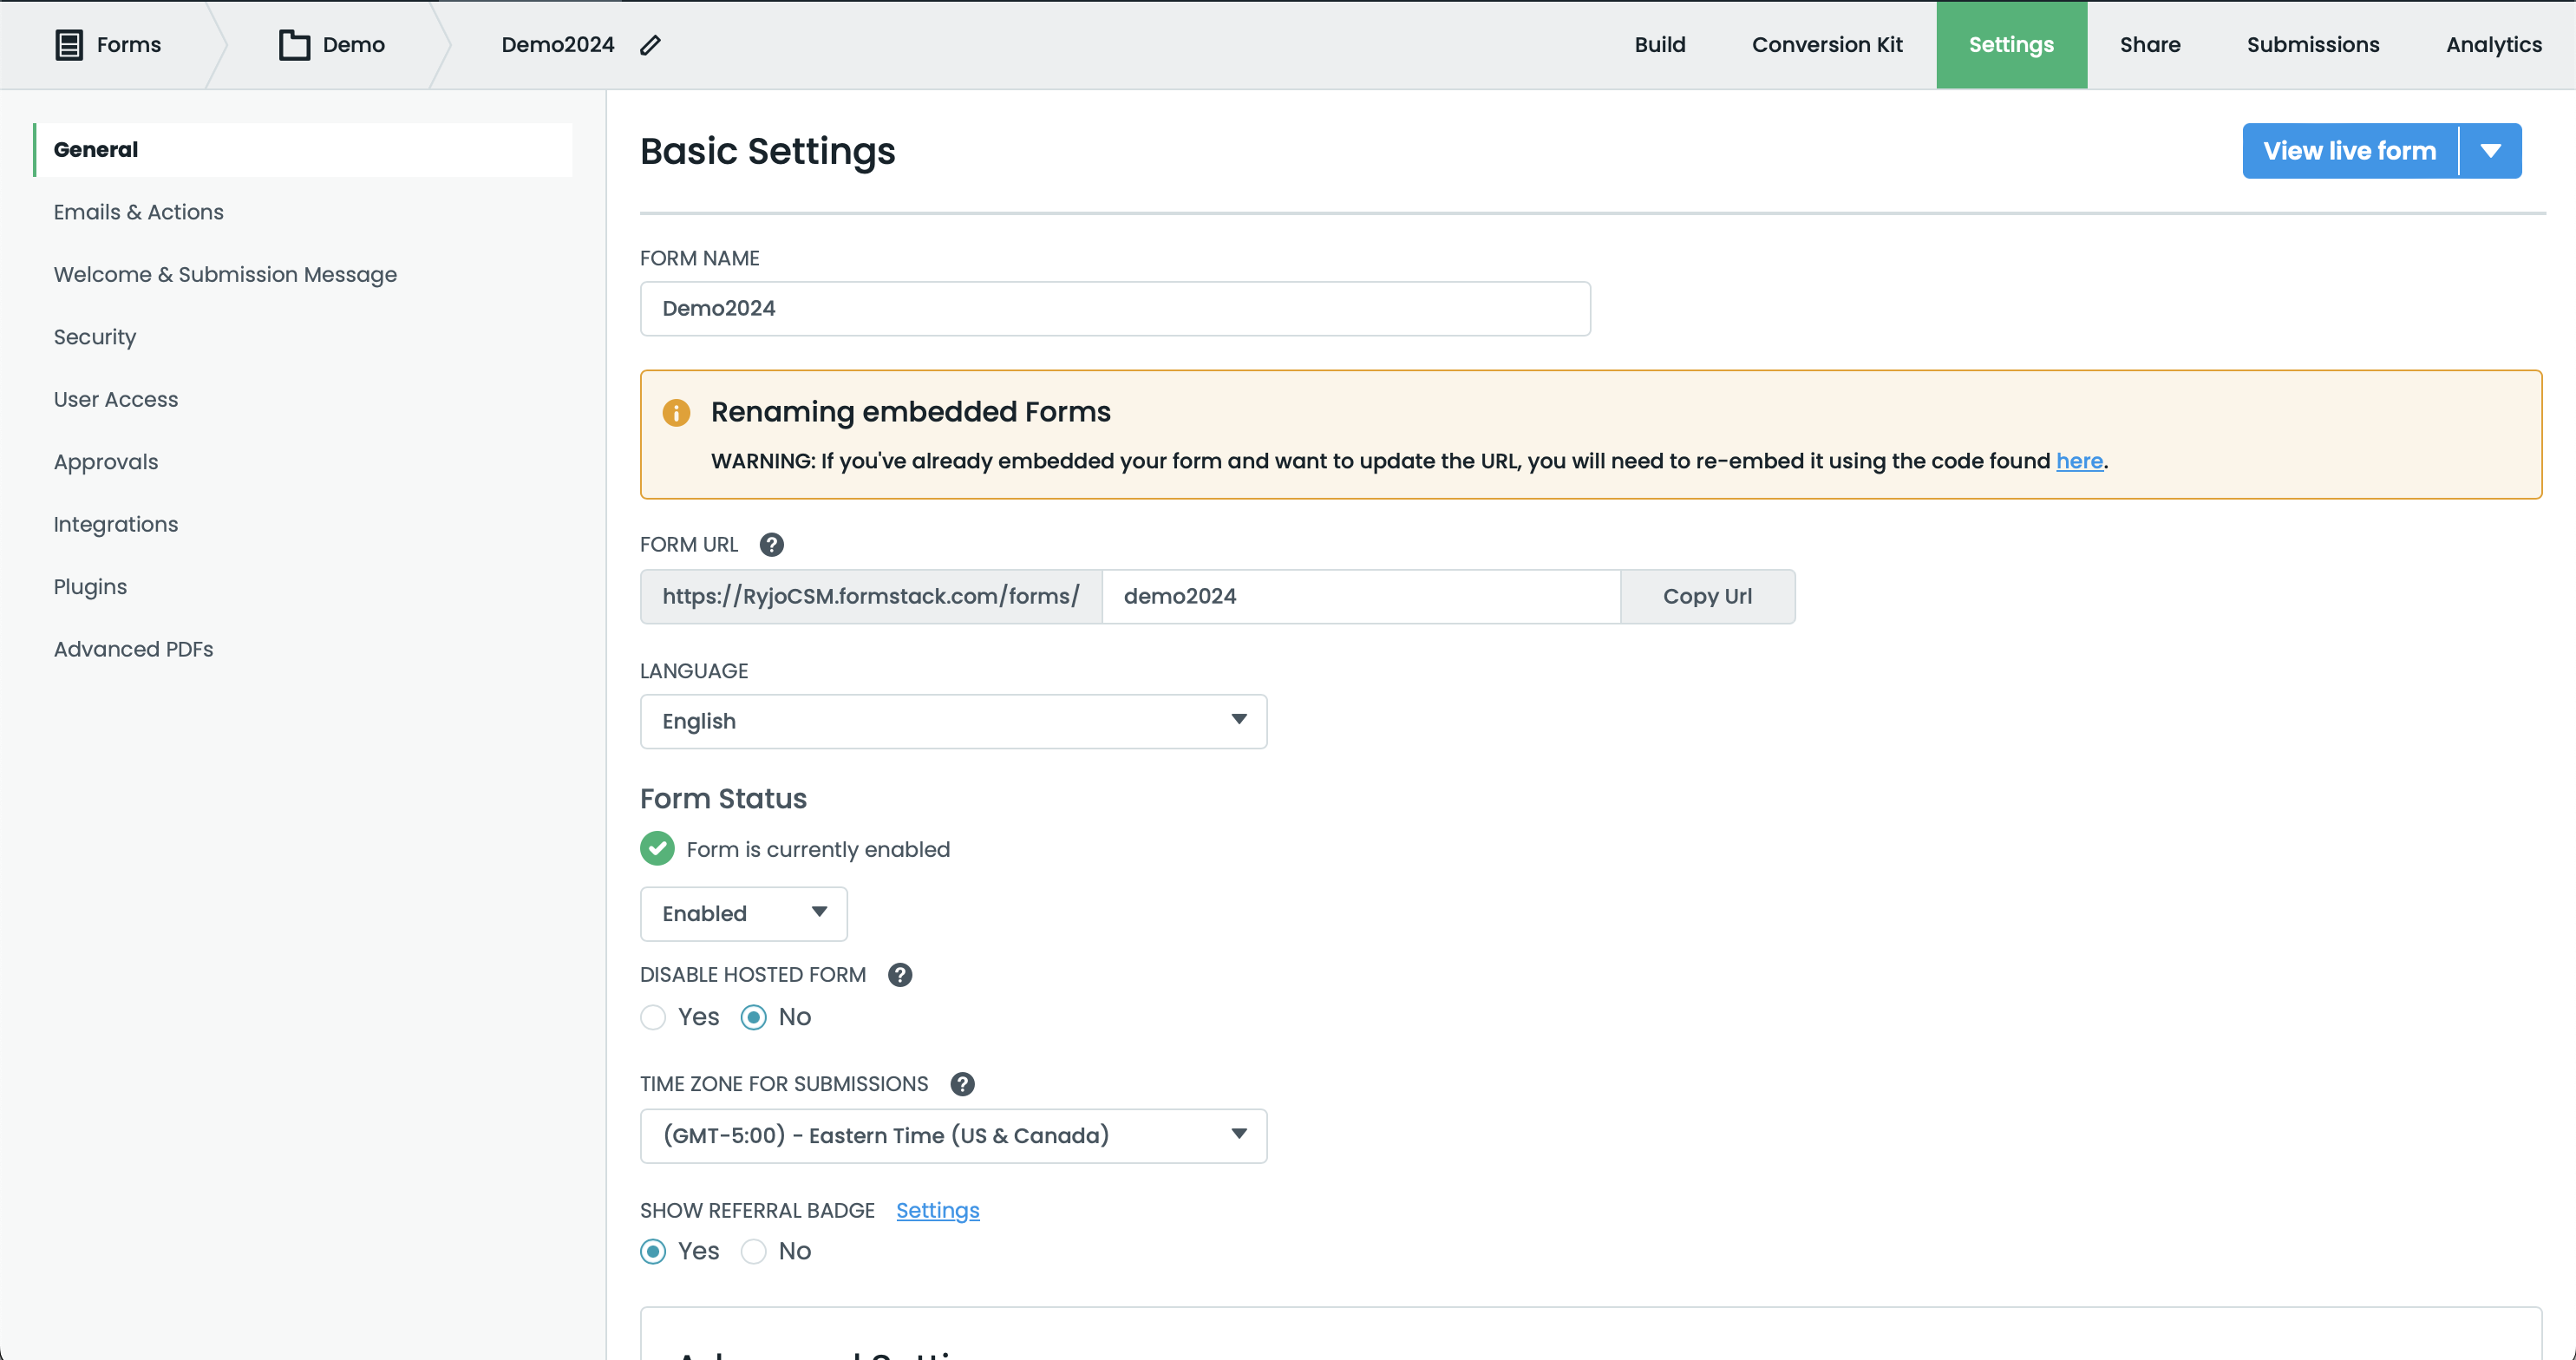The image size is (2576, 1360).
Task: Expand View live form arrow dropdown
Action: [x=2490, y=151]
